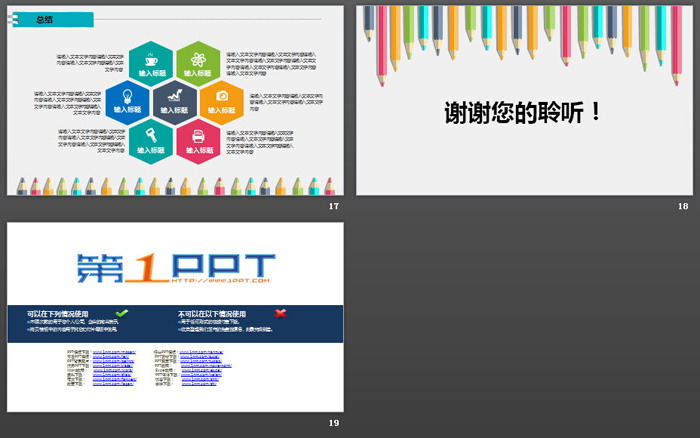Image resolution: width=700 pixels, height=438 pixels.
Task: Click the green checkmark icon on slide 19
Action: click(122, 314)
